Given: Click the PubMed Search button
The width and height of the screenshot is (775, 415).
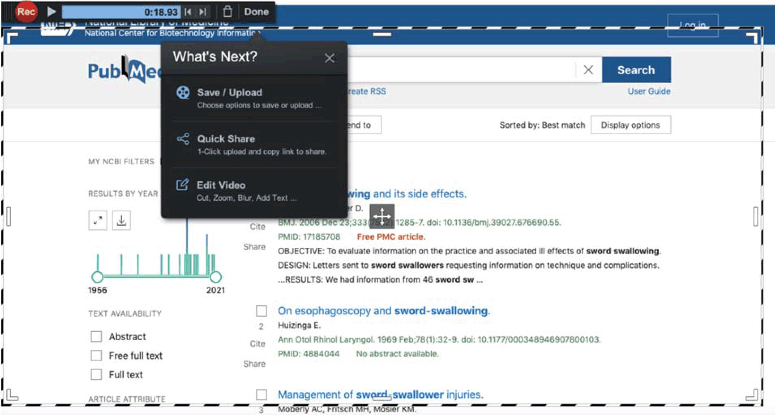Looking at the screenshot, I should tap(636, 70).
